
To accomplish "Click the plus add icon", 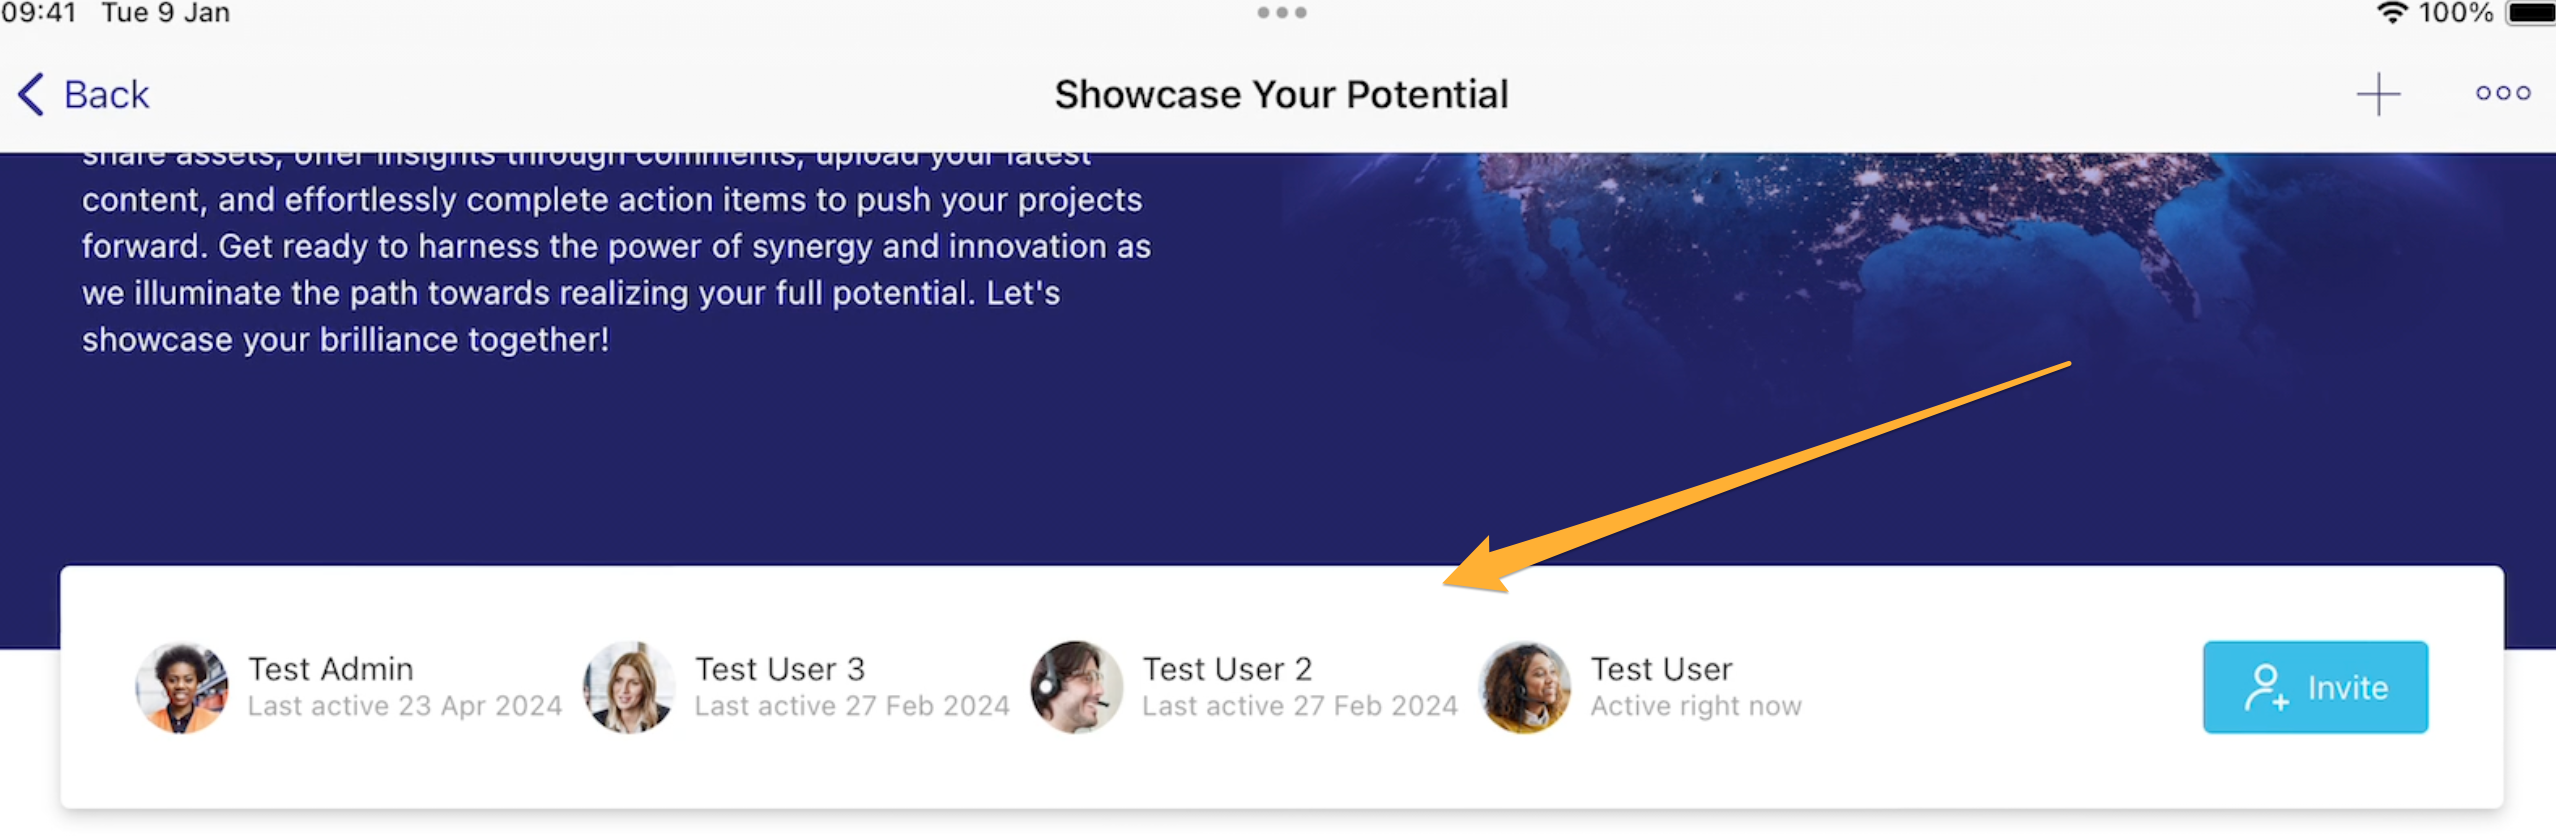I will (x=2378, y=94).
